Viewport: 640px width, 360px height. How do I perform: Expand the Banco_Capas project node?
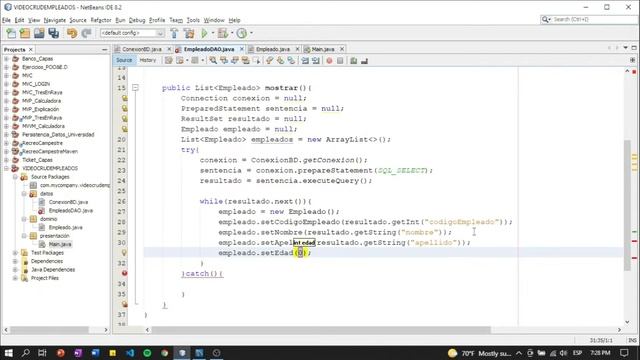7,59
